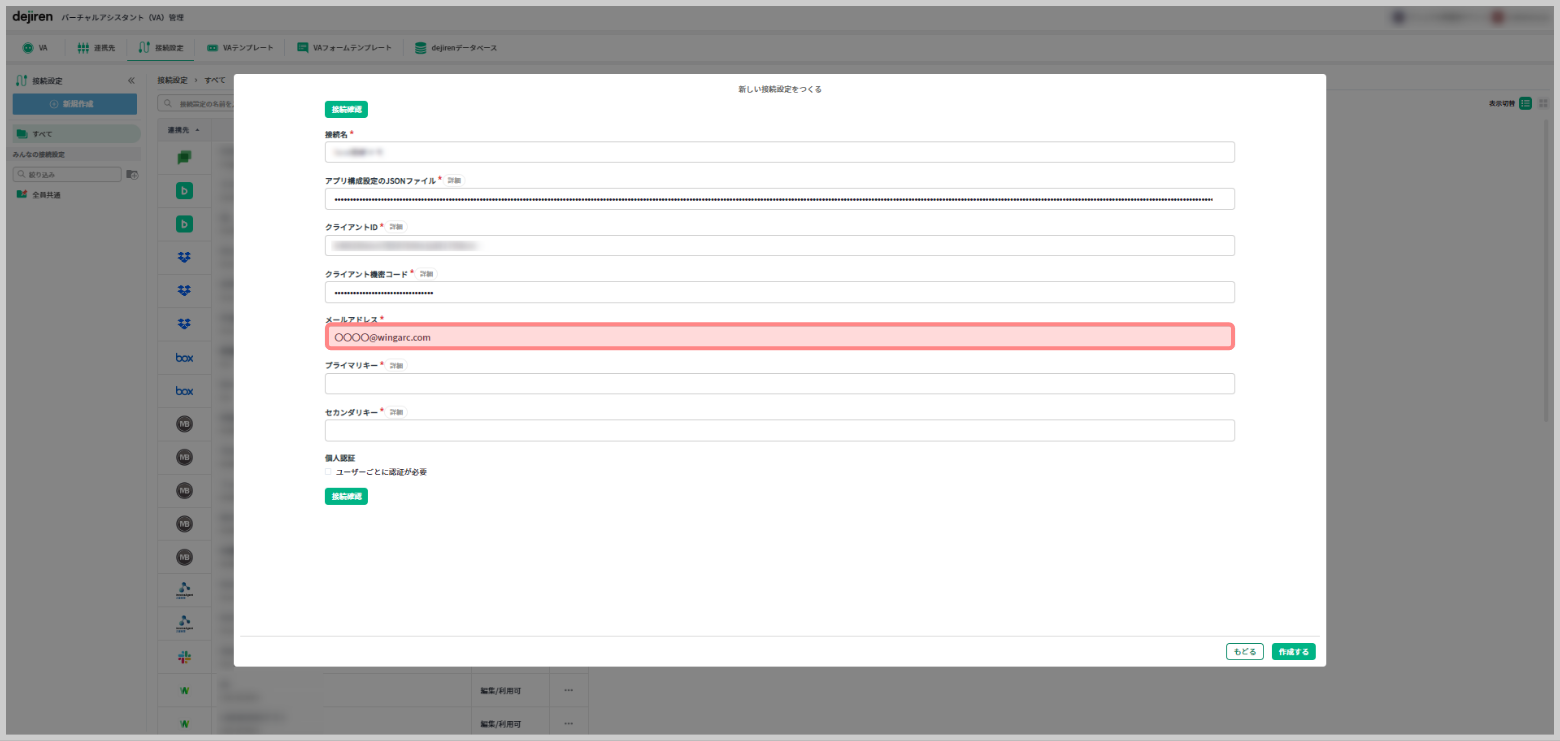1560x741 pixels.
Task: Open 詳細 link beside クライアントID
Action: pos(396,227)
